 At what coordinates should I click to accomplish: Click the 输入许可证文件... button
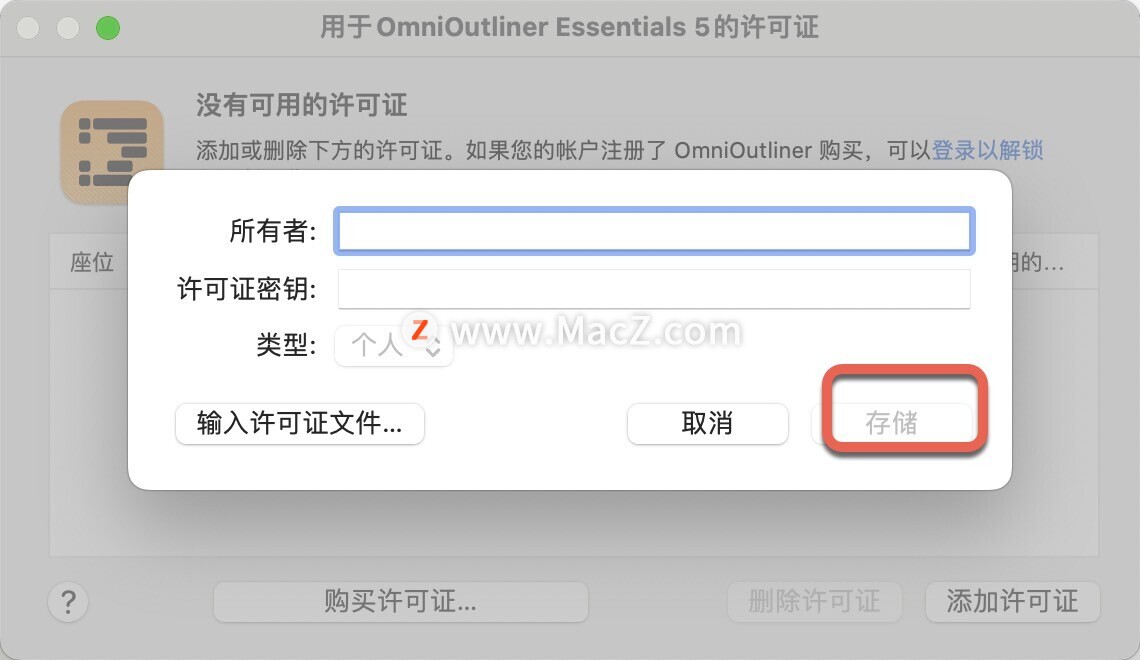click(x=300, y=423)
